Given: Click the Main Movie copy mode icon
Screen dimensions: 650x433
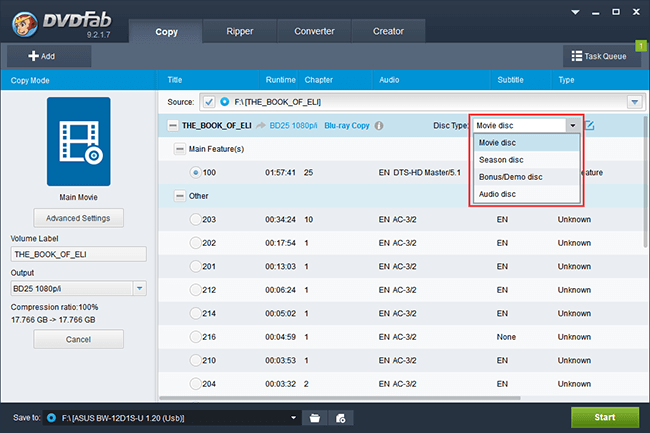Looking at the screenshot, I should [79, 141].
